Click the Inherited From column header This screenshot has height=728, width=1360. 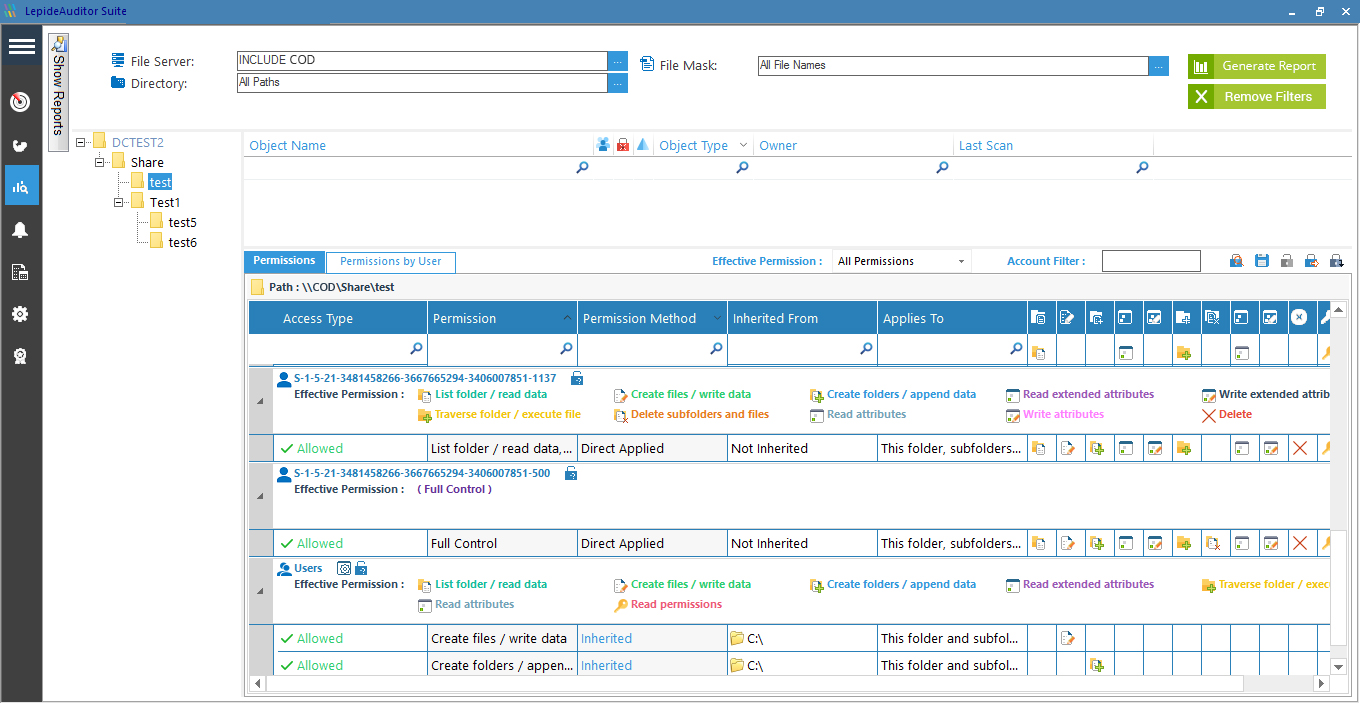click(x=802, y=318)
